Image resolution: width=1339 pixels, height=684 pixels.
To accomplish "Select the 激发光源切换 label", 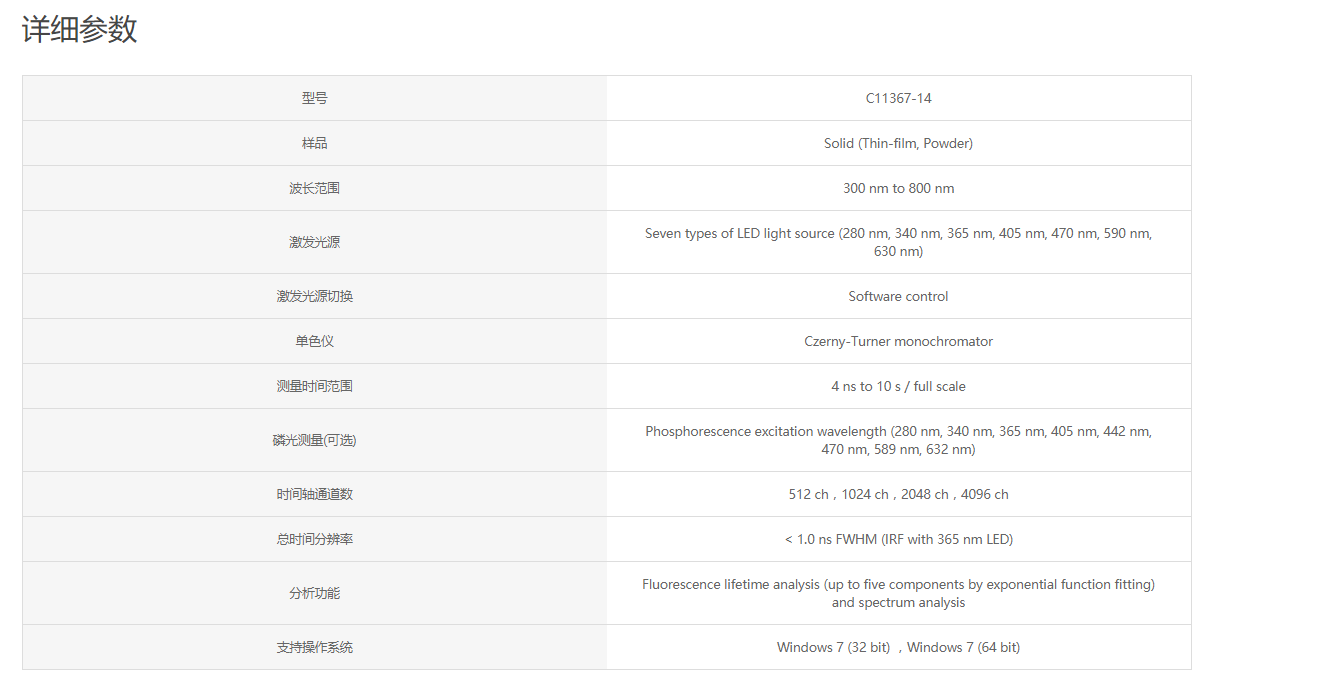I will (x=314, y=296).
